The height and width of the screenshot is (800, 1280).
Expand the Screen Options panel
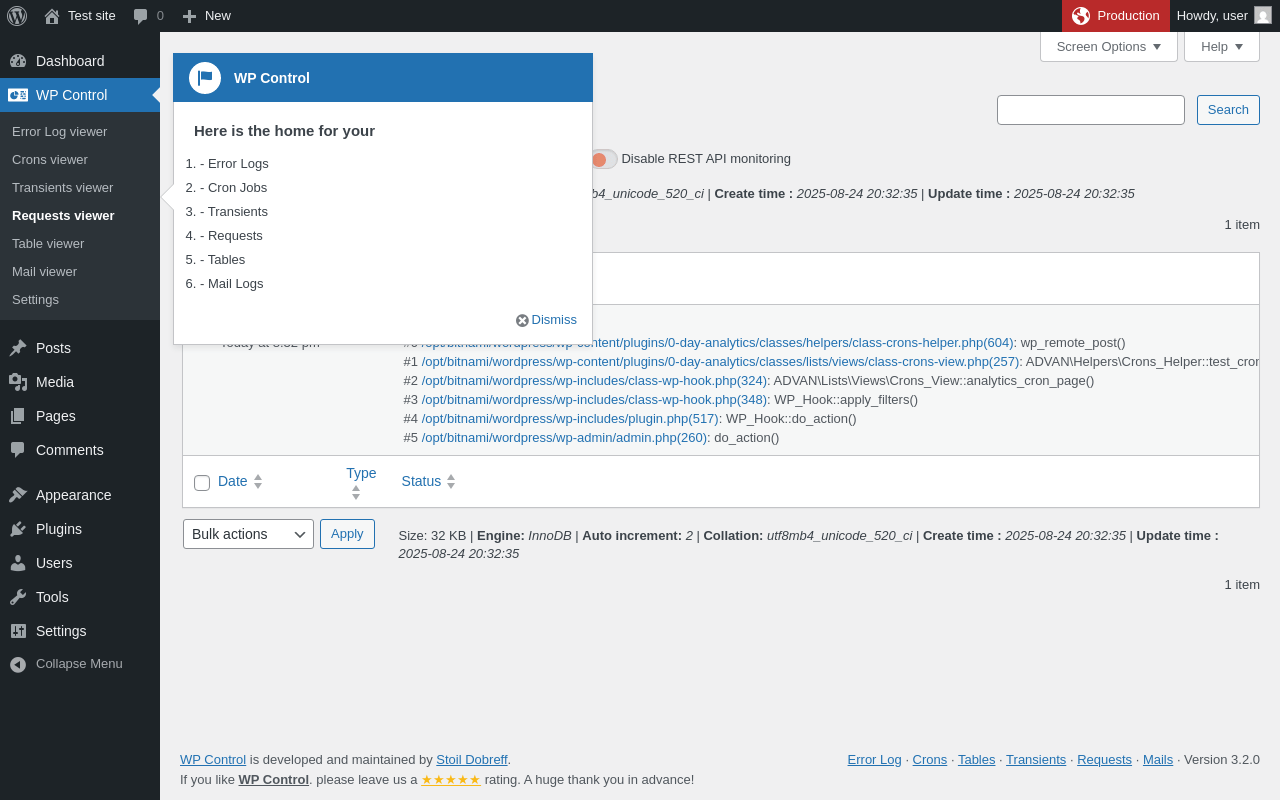(1109, 46)
